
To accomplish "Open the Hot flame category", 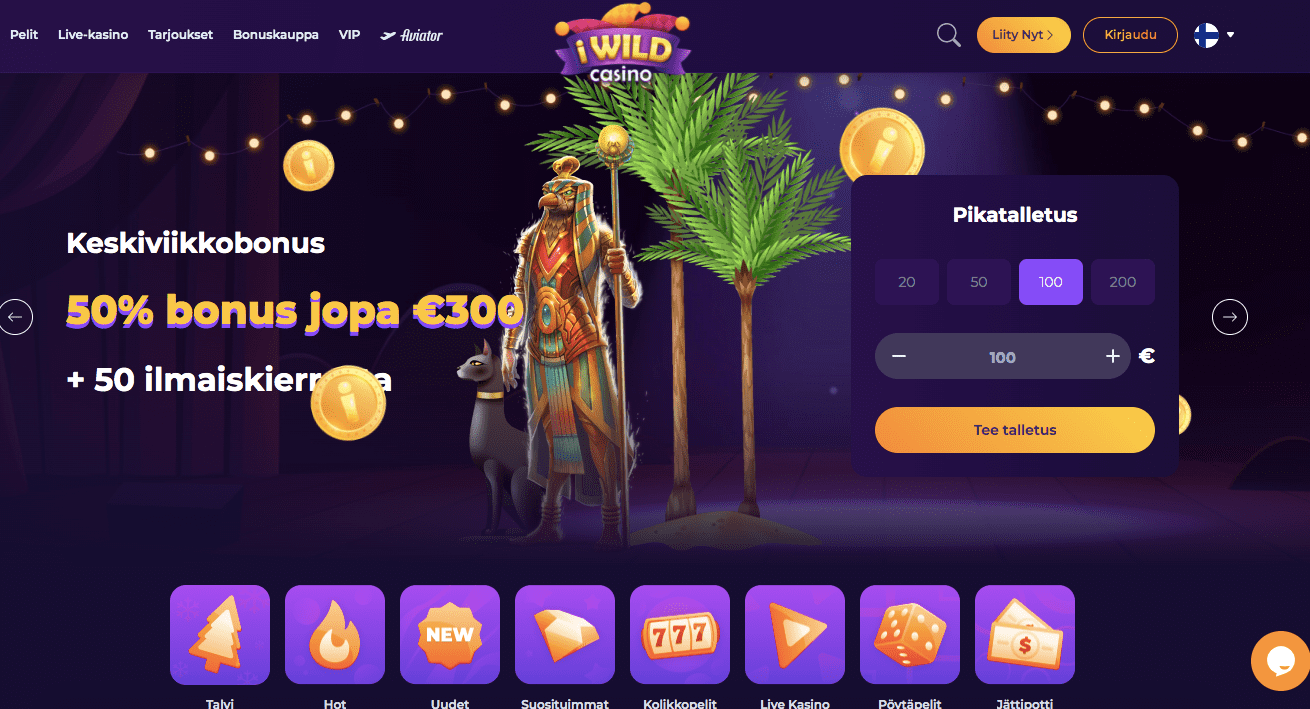I will tap(335, 635).
